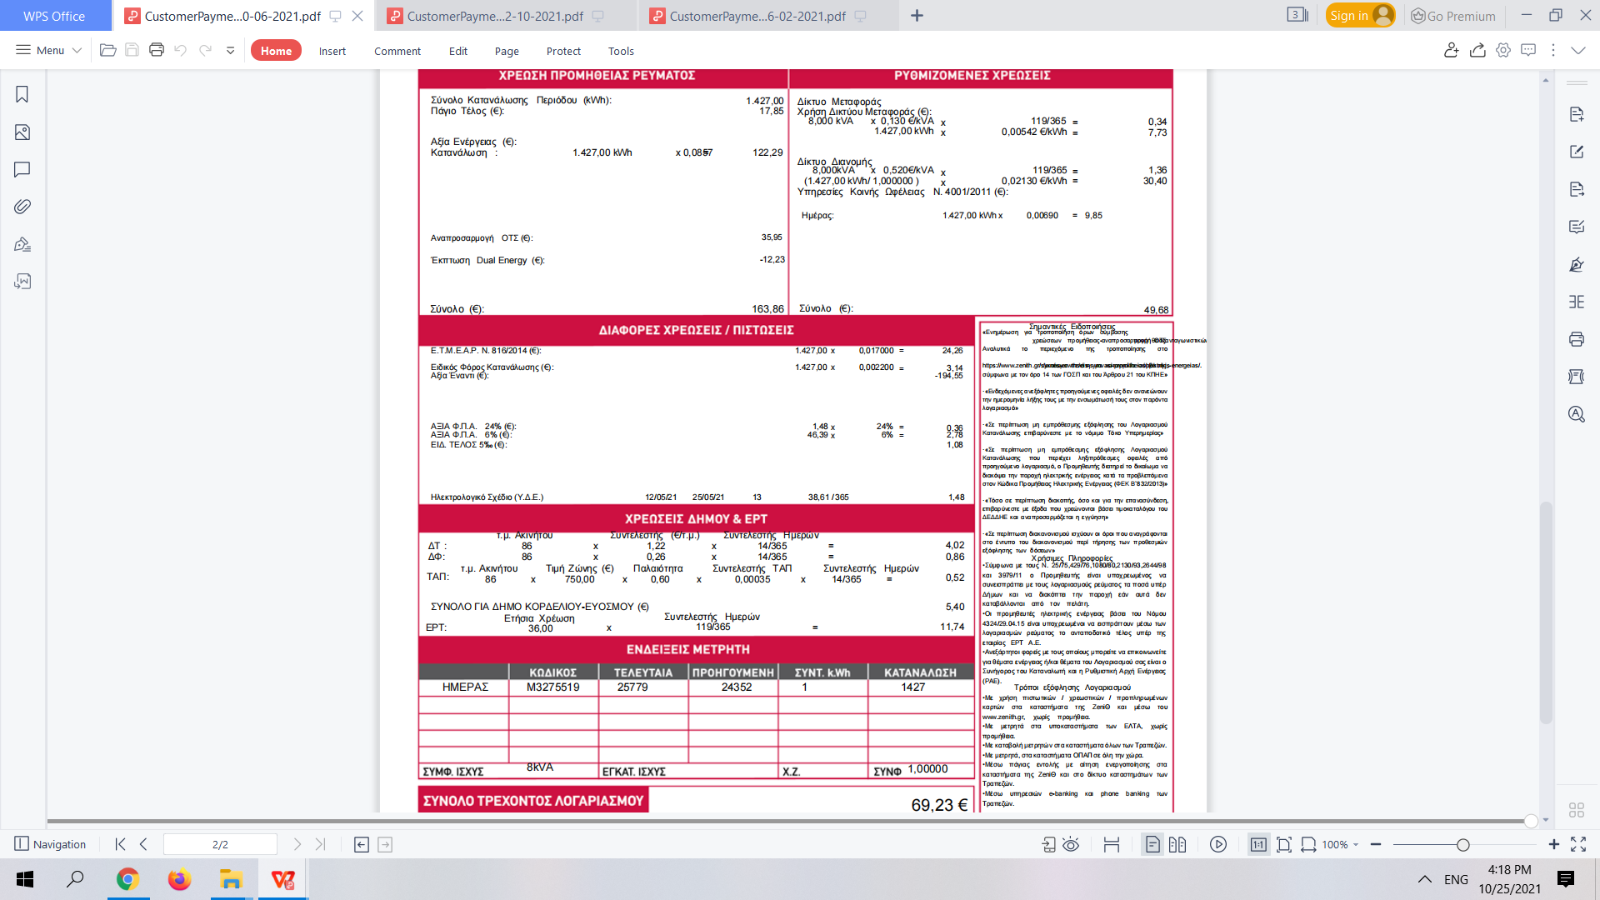Screen dimensions: 1600x900
Task: Click the page number input field
Action: pos(220,844)
